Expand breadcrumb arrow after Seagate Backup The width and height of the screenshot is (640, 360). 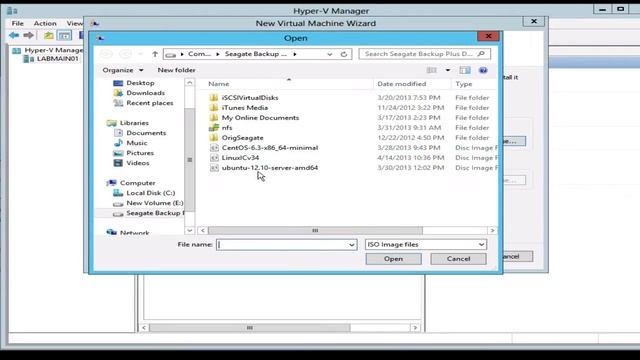[295, 54]
